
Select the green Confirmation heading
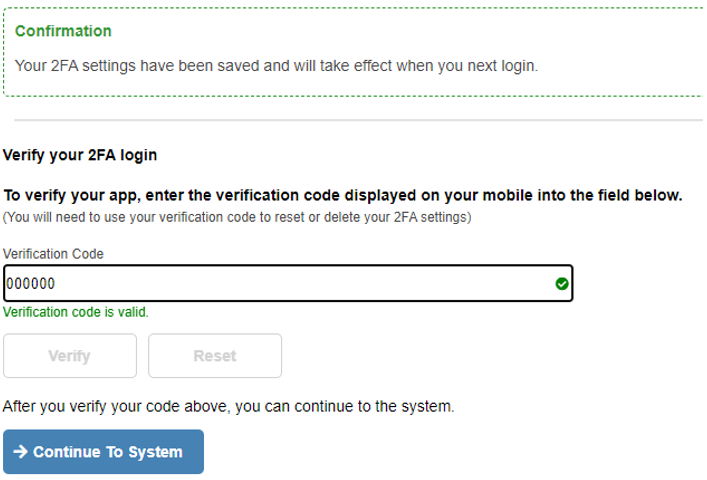[x=63, y=31]
